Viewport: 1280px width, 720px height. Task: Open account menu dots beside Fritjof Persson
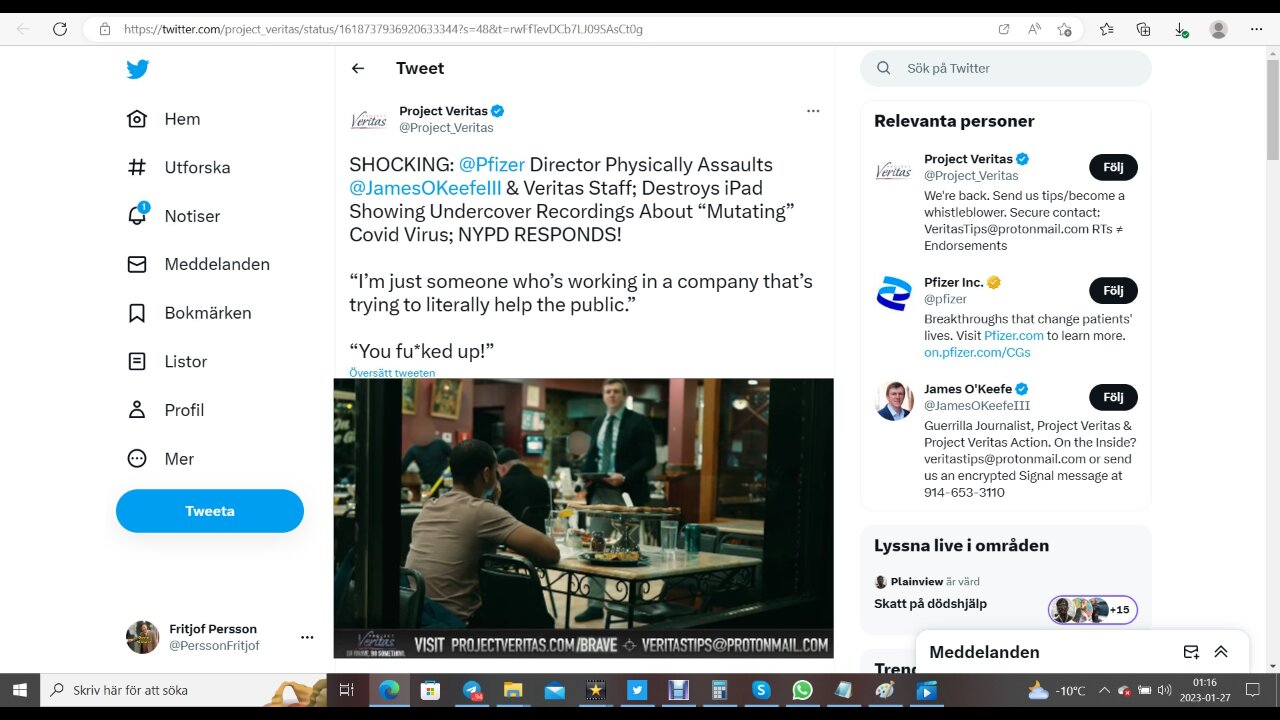click(x=307, y=637)
